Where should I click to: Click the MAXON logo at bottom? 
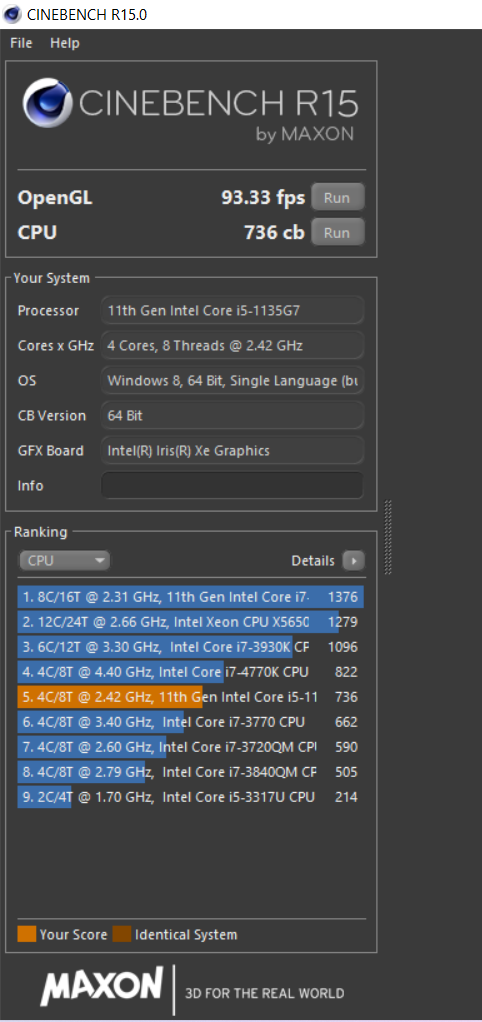click(x=102, y=984)
